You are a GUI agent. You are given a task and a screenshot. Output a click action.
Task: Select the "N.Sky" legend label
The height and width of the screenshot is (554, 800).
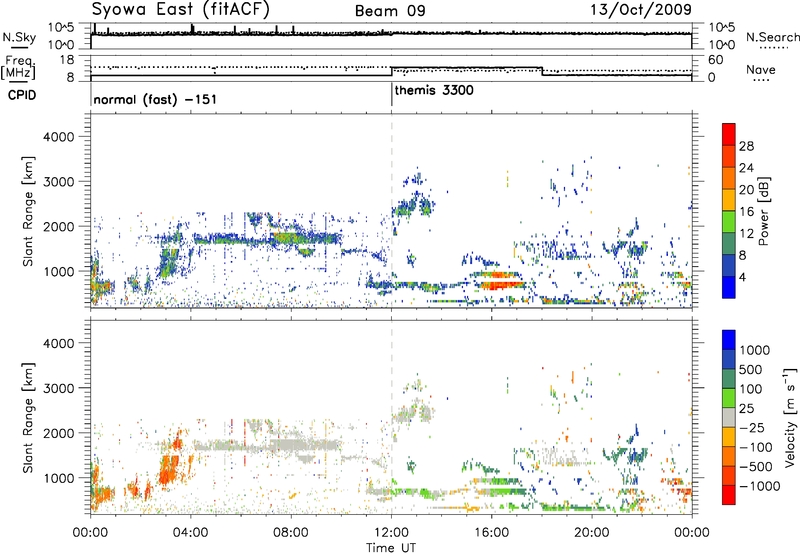[19, 38]
